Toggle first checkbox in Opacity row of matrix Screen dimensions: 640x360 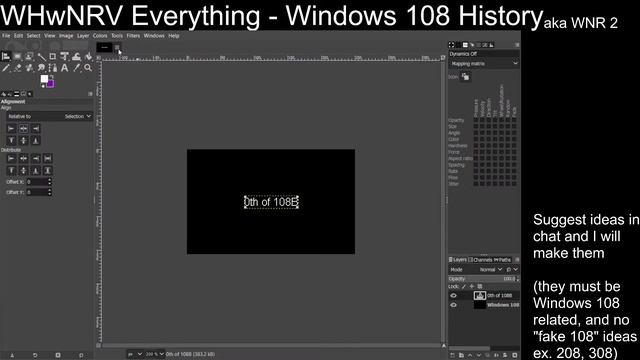[476, 120]
